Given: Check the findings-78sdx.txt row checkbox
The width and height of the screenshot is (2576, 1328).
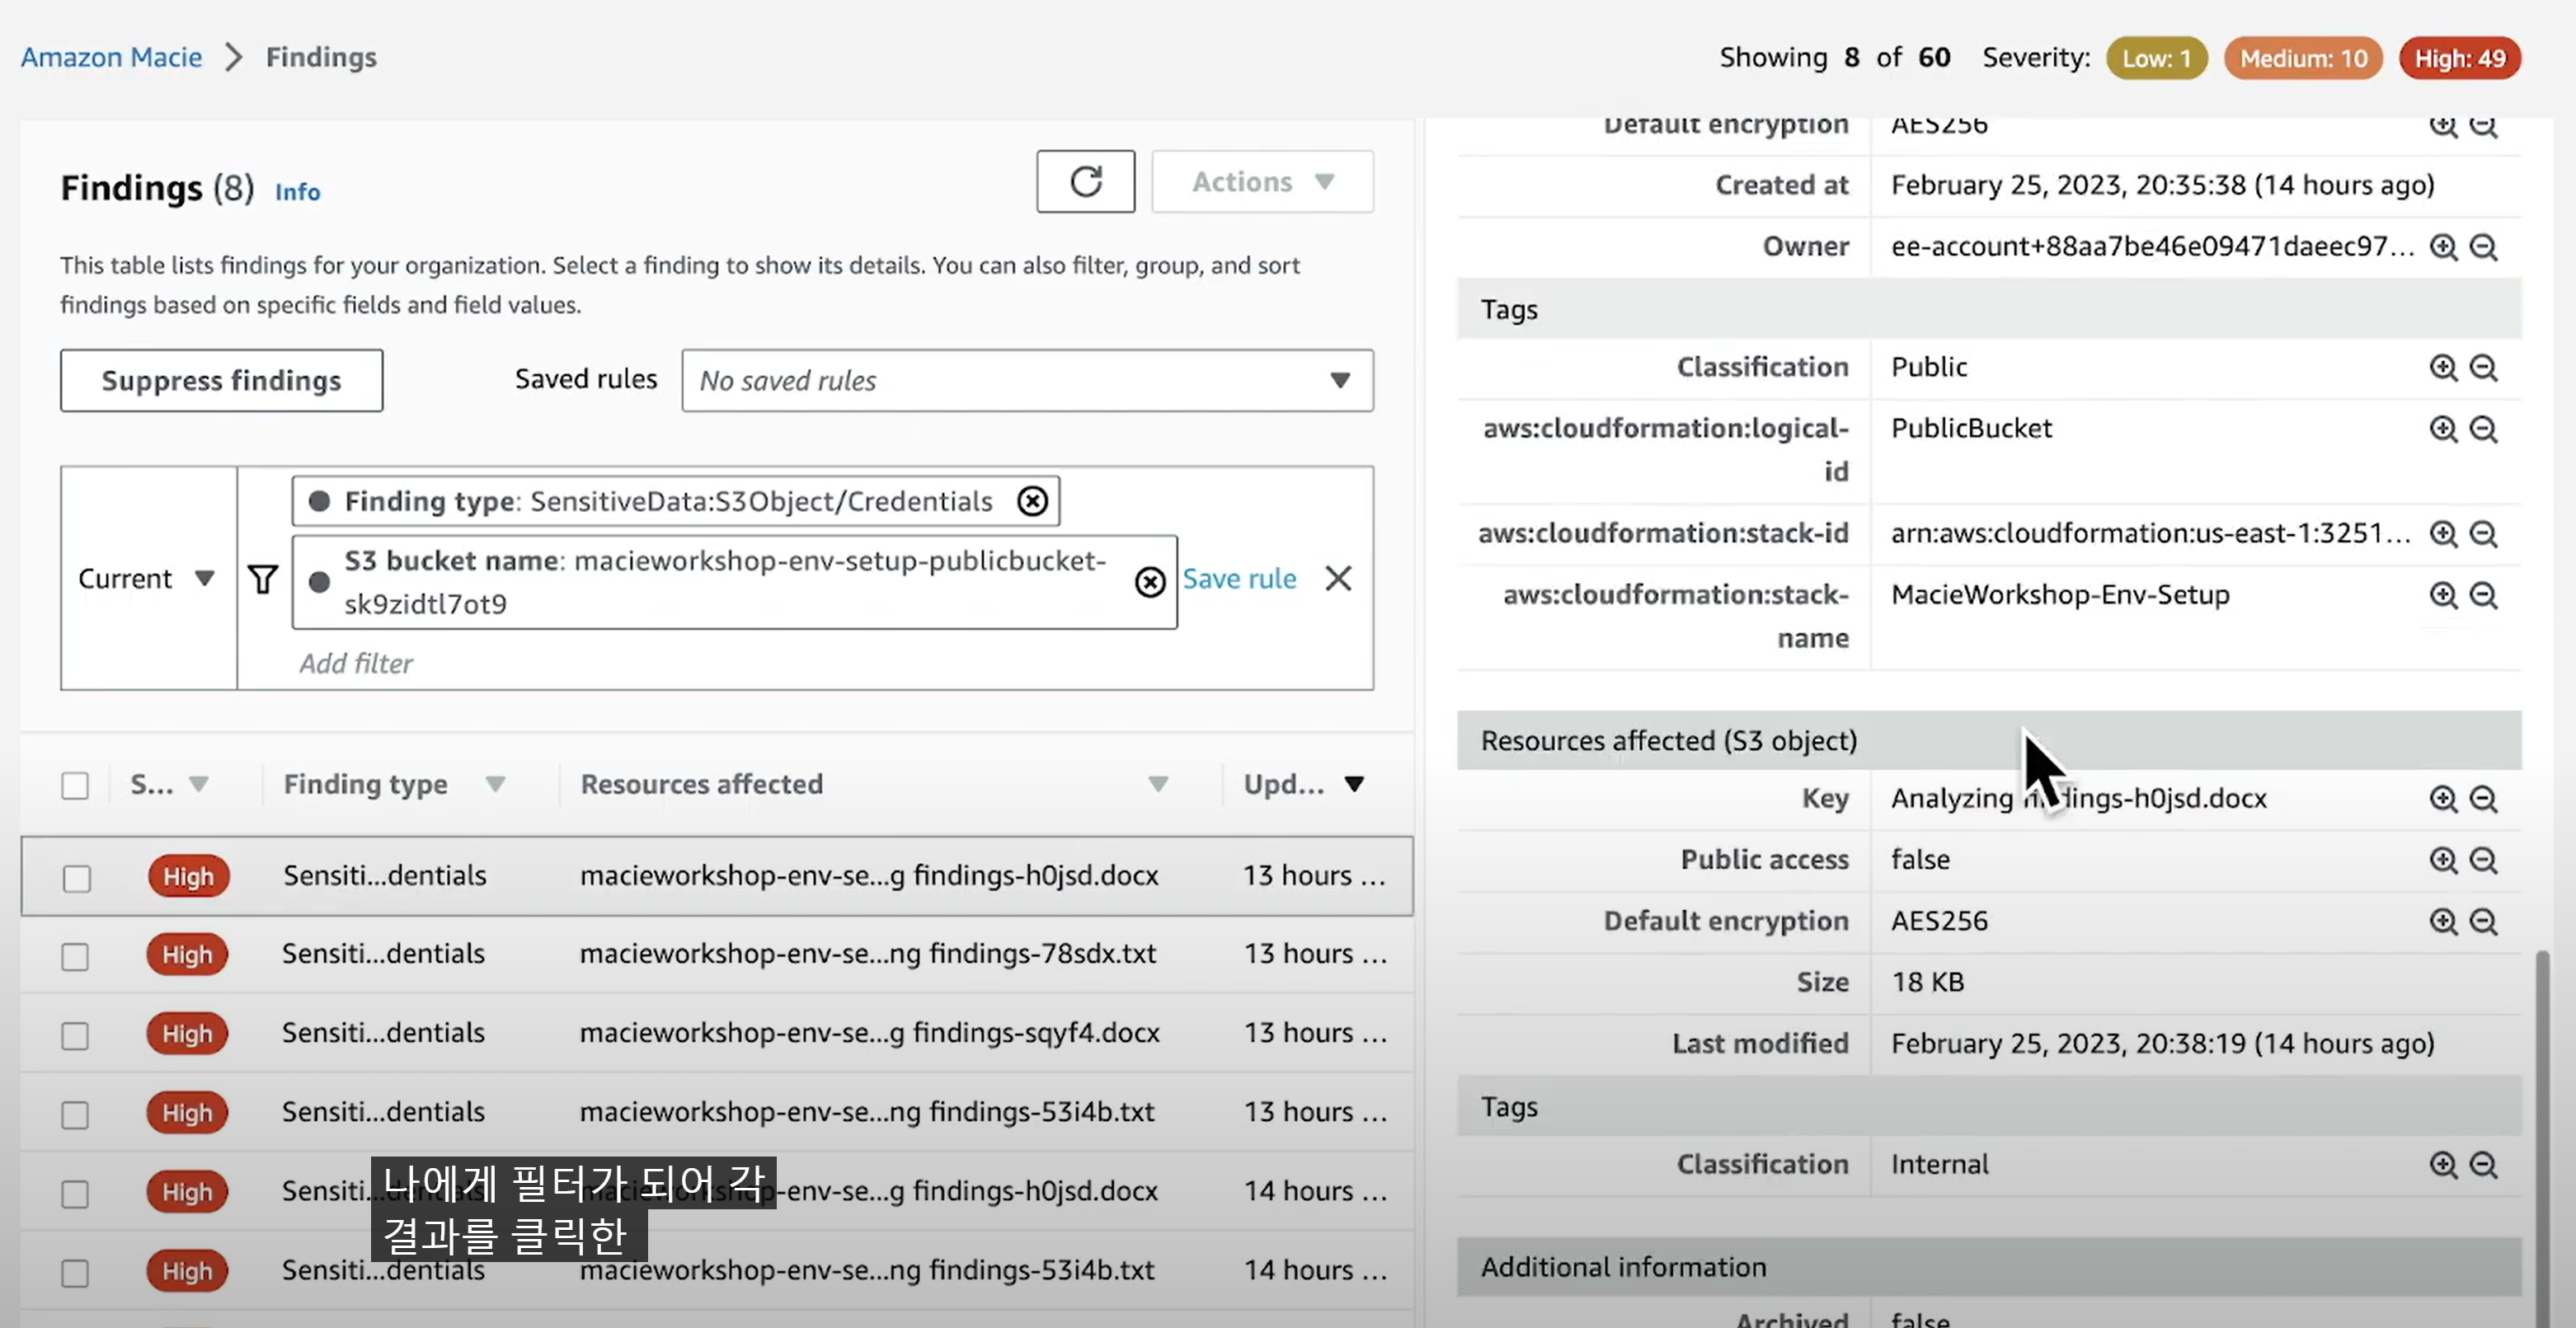Looking at the screenshot, I should click(75, 956).
